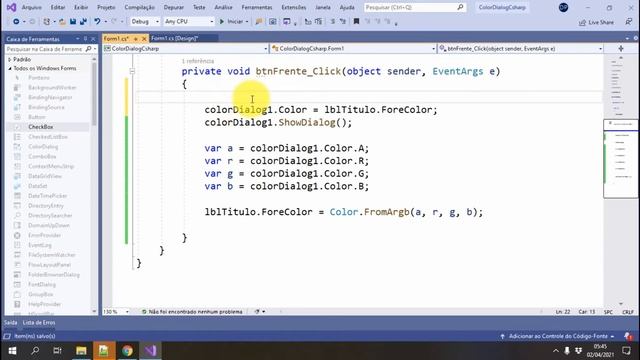Open the Lista de Erros panel tab

click(39, 322)
